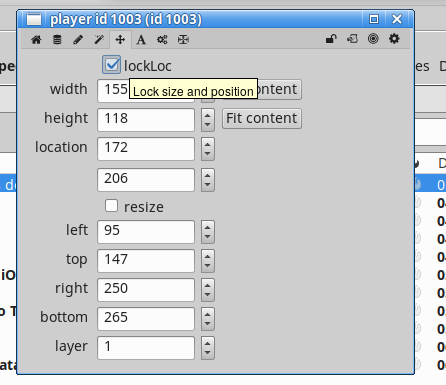The width and height of the screenshot is (446, 385).
Task: Select the database stack icon
Action: tap(57, 40)
